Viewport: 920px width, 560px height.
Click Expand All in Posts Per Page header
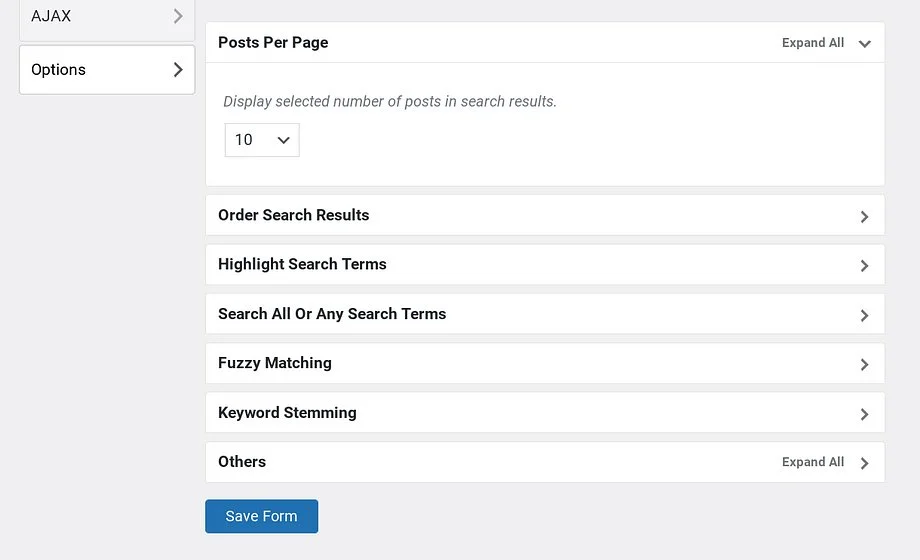point(812,43)
